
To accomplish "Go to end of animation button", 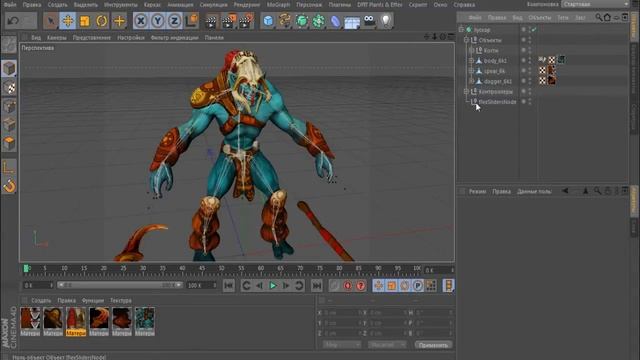I will pyautogui.click(x=317, y=285).
